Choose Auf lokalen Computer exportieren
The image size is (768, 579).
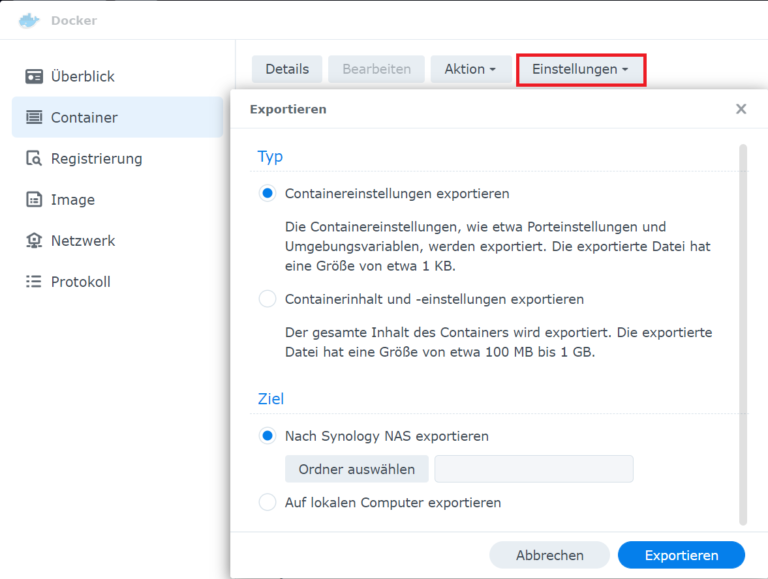(267, 502)
